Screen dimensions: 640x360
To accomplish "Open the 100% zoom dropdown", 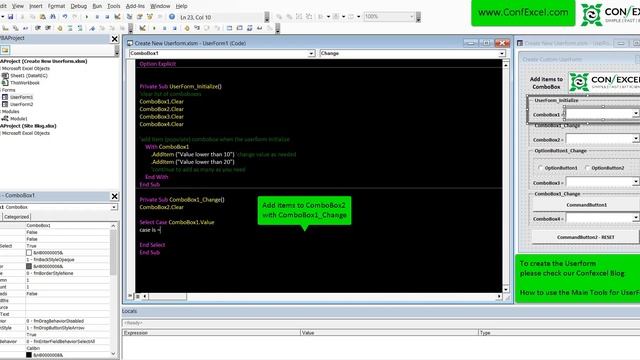I will tap(411, 17).
